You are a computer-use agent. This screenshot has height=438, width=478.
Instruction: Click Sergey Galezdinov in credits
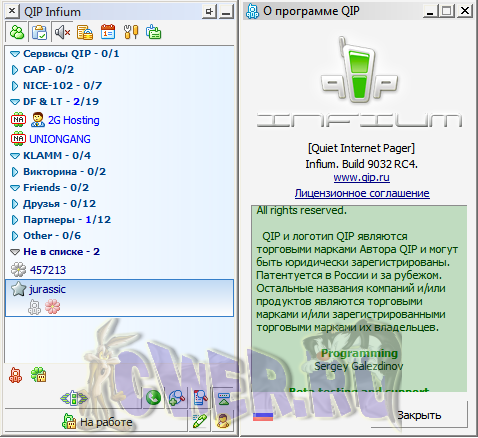[x=359, y=366]
